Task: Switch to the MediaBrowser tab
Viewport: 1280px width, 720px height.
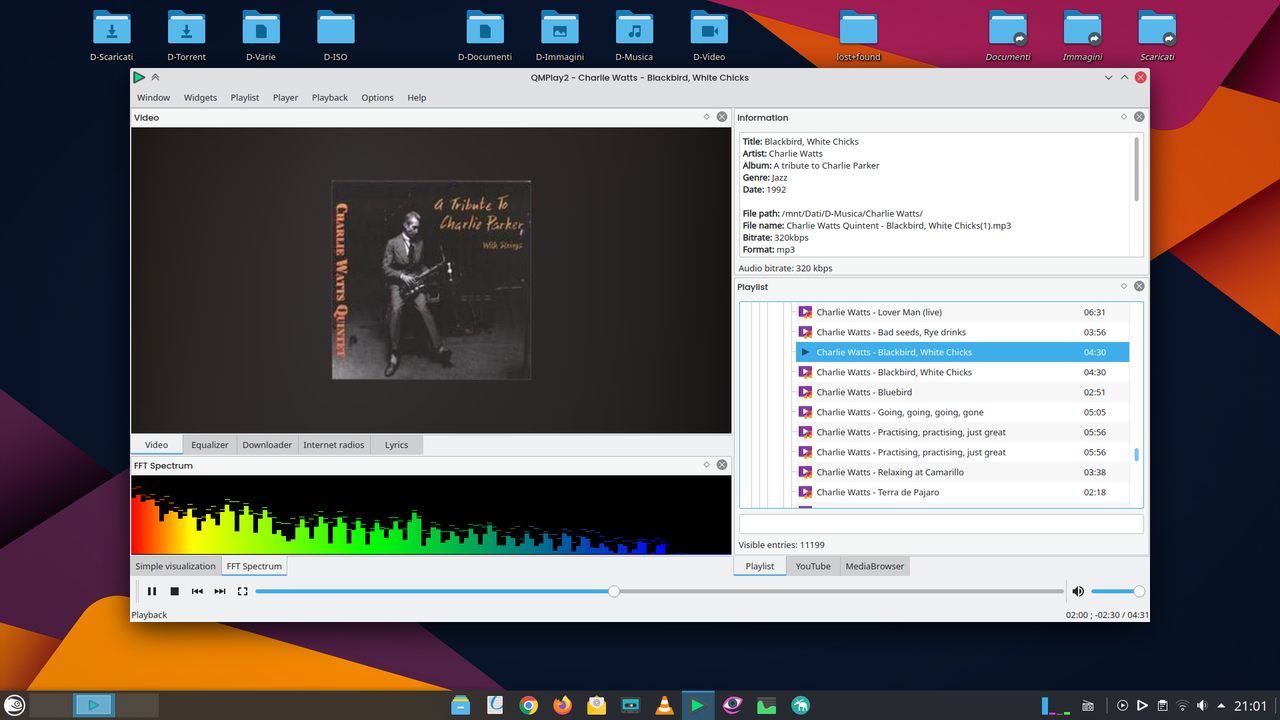Action: [875, 566]
